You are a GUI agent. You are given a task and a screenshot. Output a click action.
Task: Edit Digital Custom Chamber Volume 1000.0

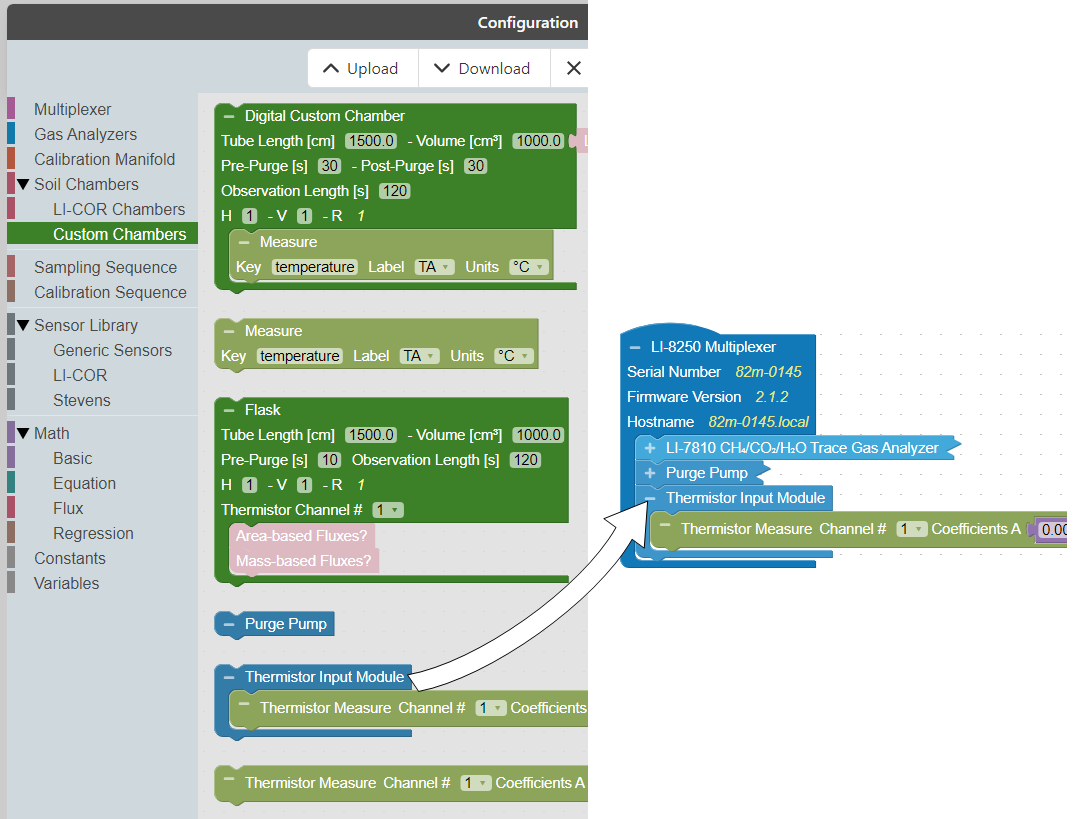(538, 141)
